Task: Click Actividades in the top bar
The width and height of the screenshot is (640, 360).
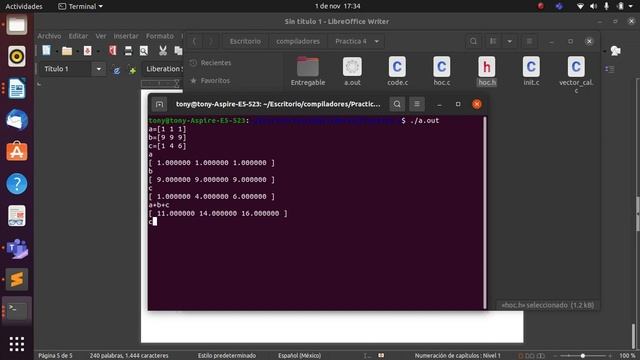Action: [24, 6]
